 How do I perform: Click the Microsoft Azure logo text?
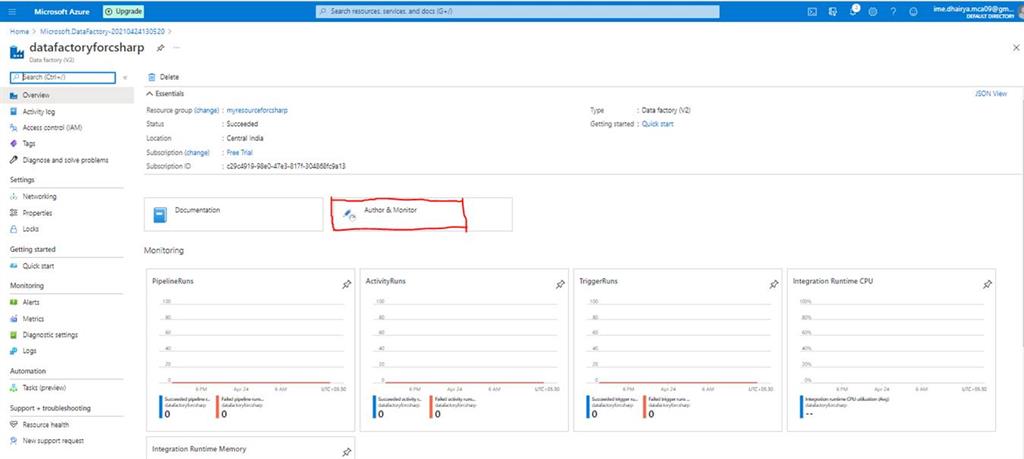(61, 12)
